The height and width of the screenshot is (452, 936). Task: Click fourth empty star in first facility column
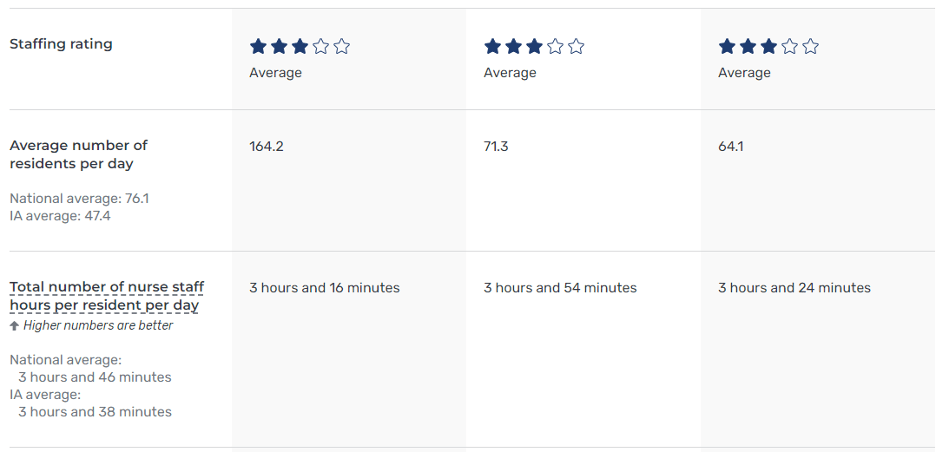[x=321, y=46]
